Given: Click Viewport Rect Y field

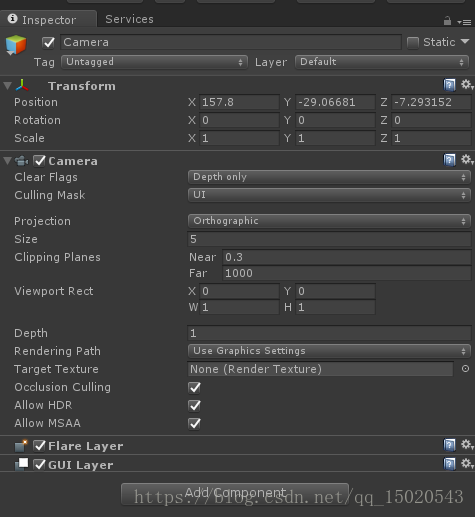Looking at the screenshot, I should (x=335, y=291).
